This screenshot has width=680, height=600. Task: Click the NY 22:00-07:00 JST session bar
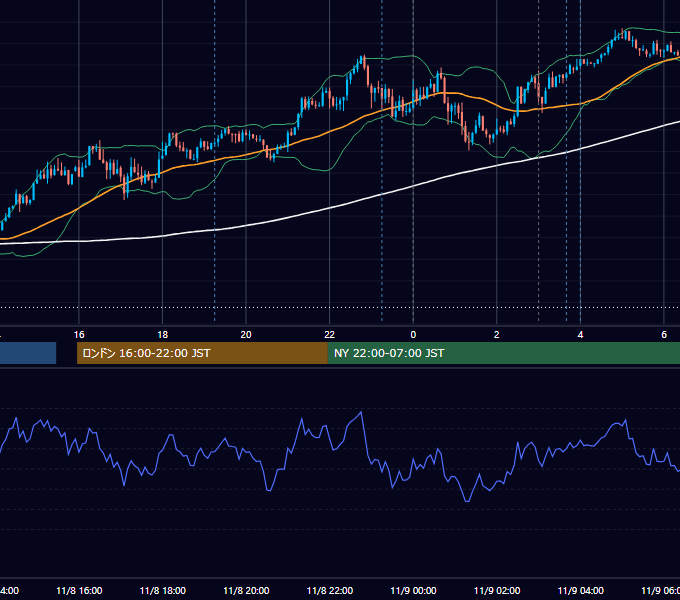click(x=503, y=353)
